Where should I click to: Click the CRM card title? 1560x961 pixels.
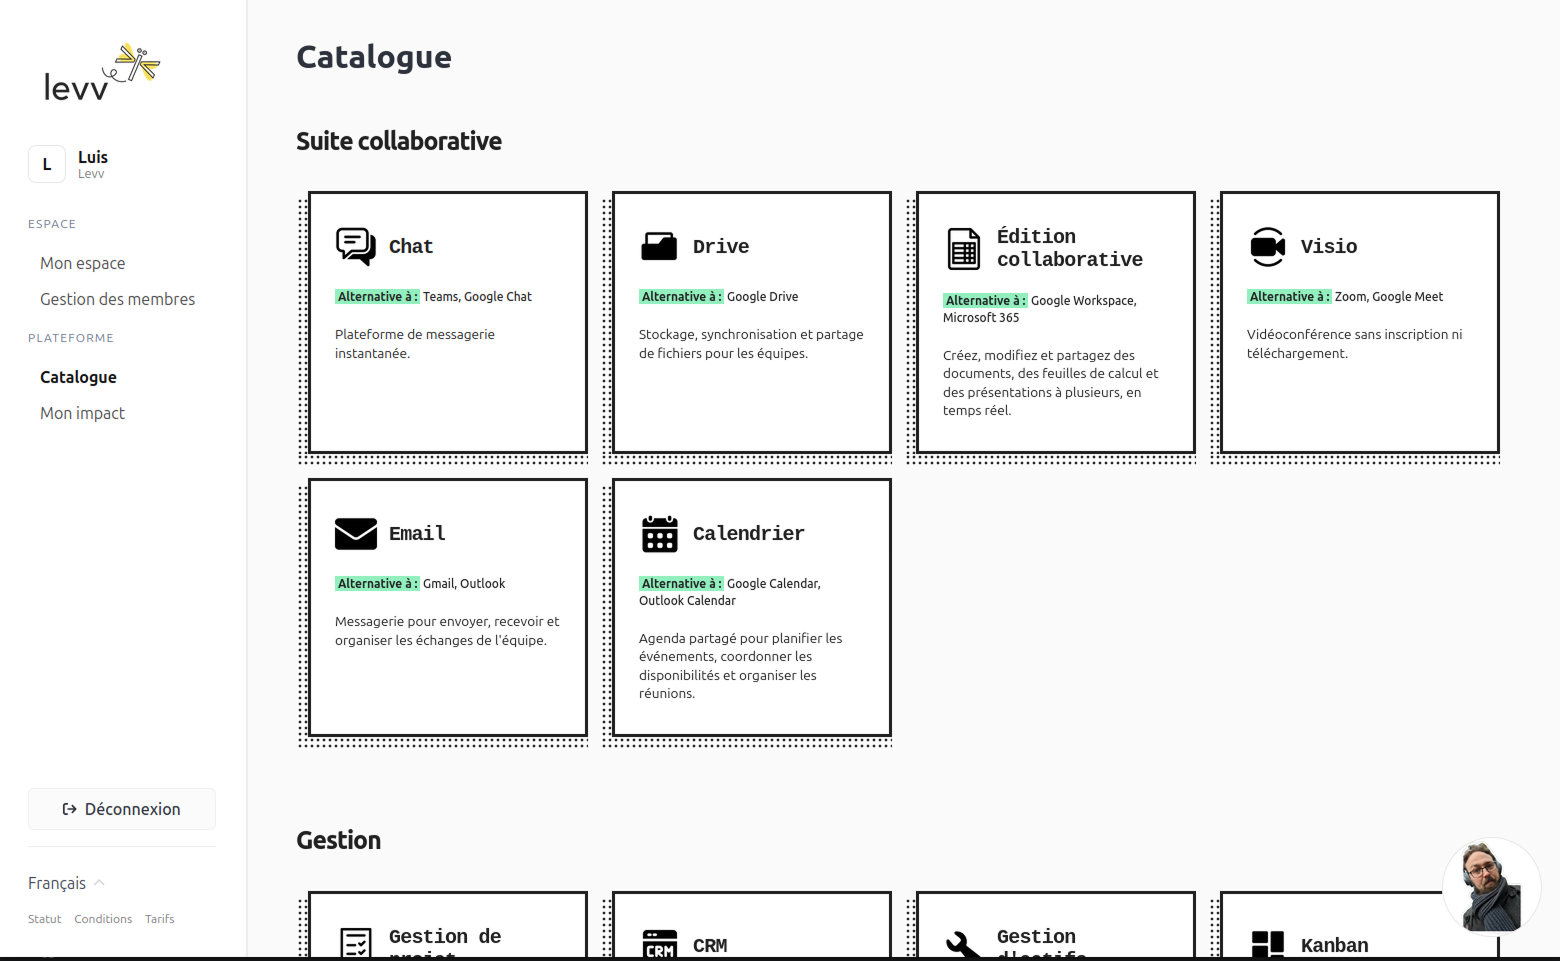tap(710, 945)
